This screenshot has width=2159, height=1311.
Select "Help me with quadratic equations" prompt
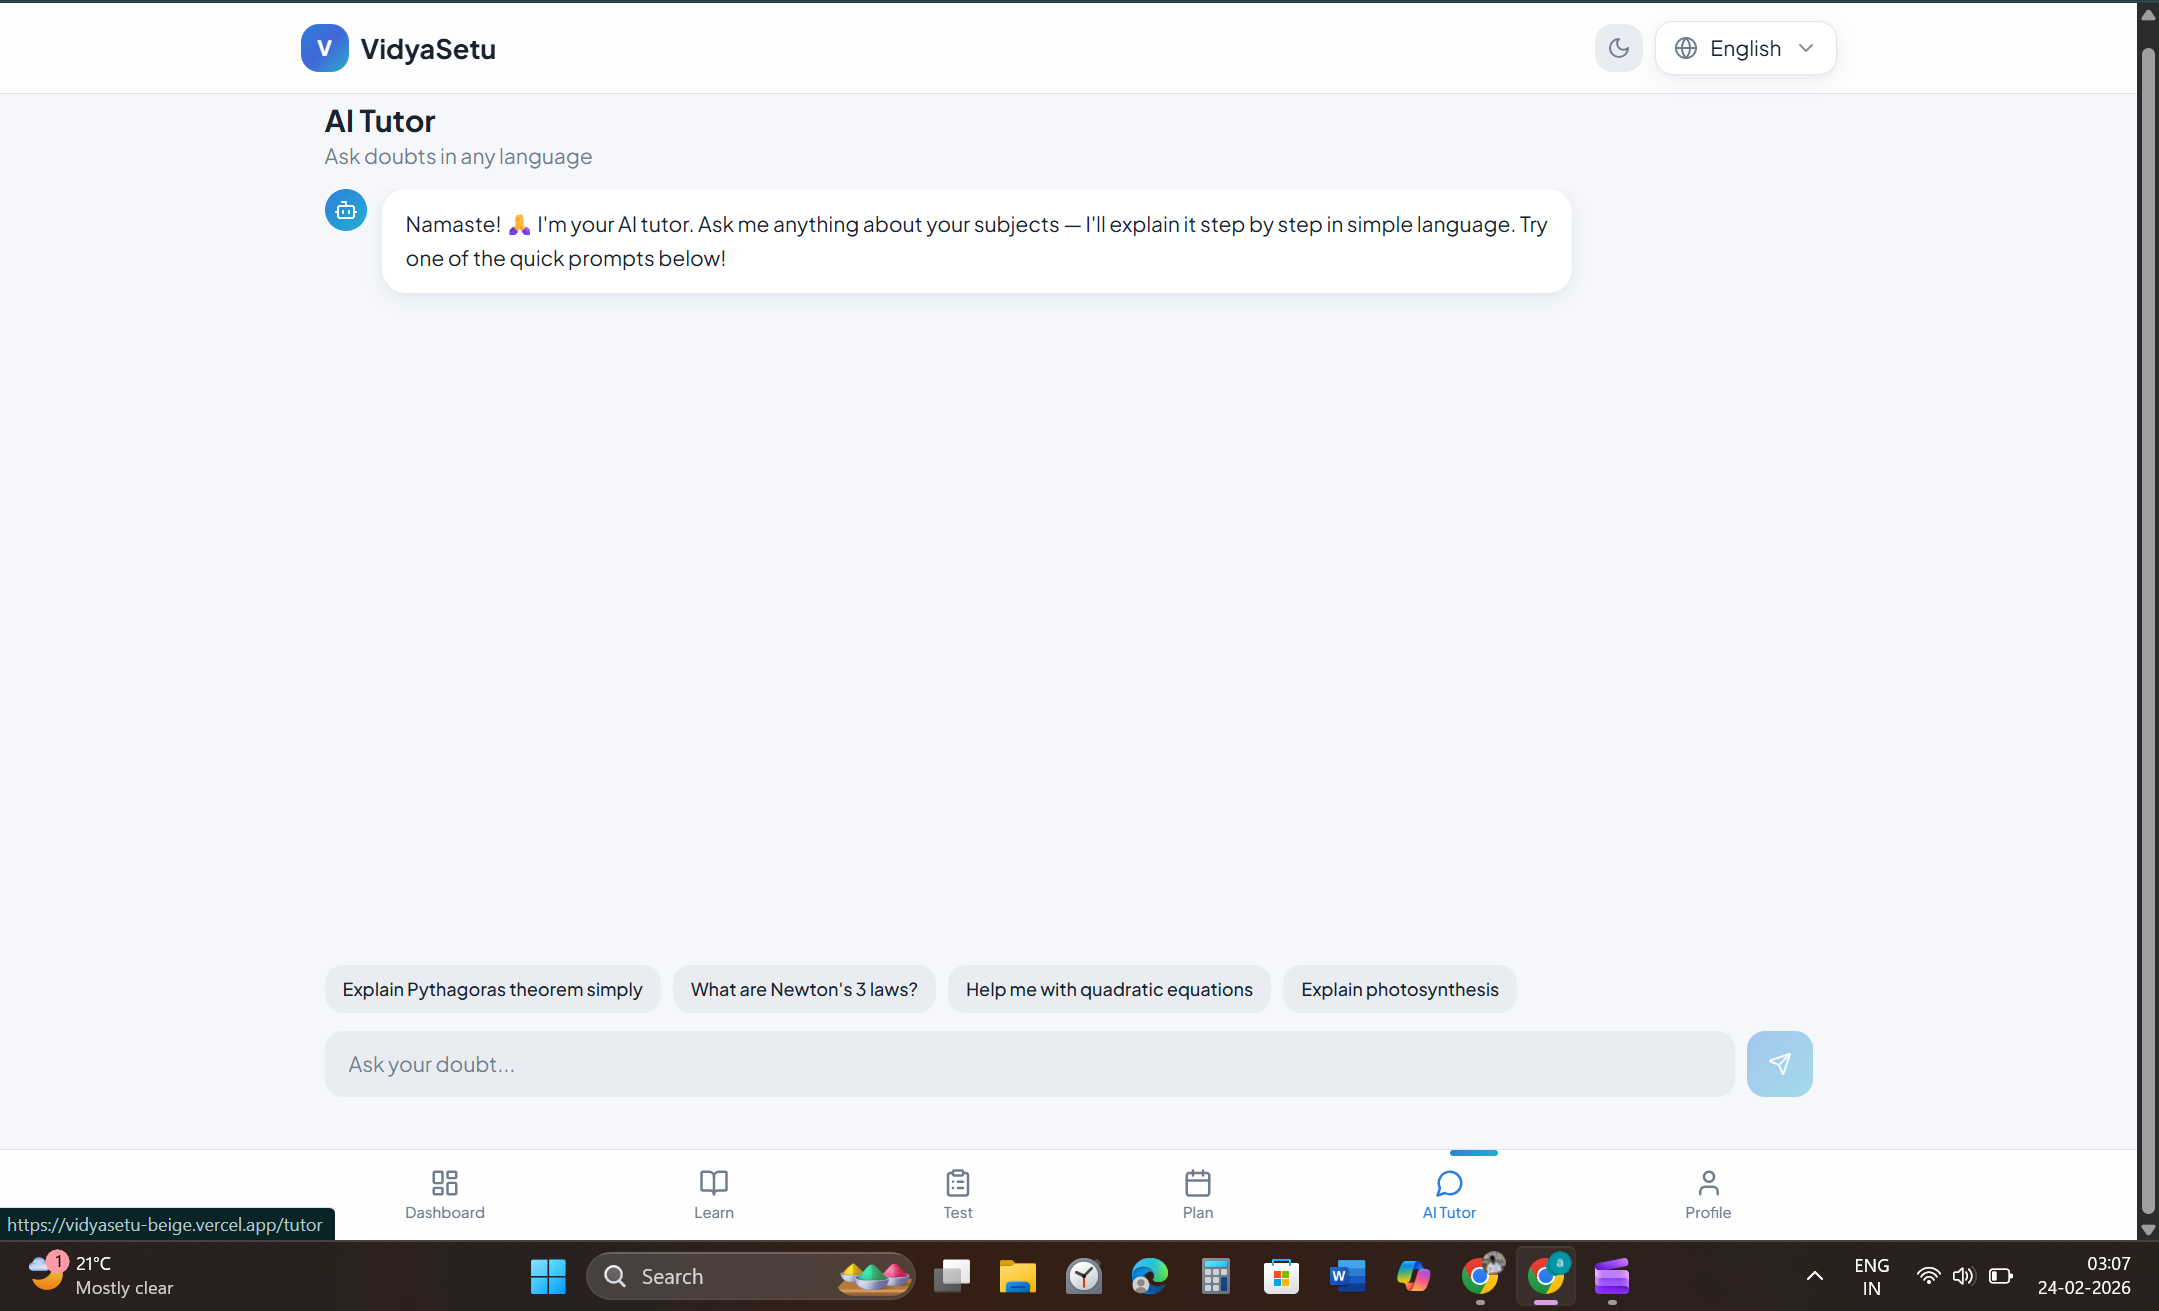tap(1108, 989)
